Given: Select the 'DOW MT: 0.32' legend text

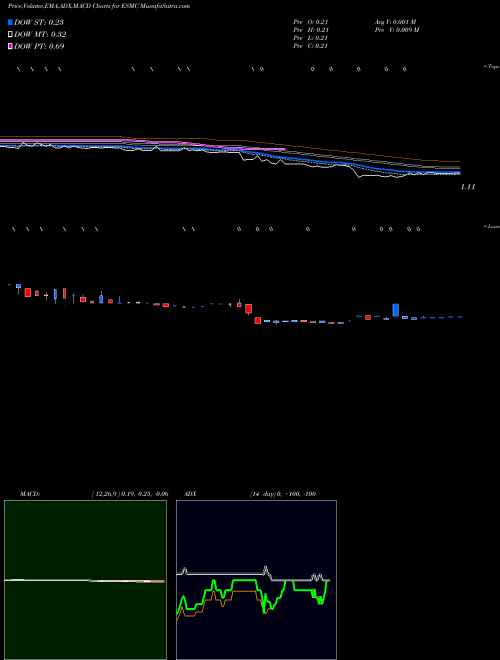Looking at the screenshot, I should point(40,35).
